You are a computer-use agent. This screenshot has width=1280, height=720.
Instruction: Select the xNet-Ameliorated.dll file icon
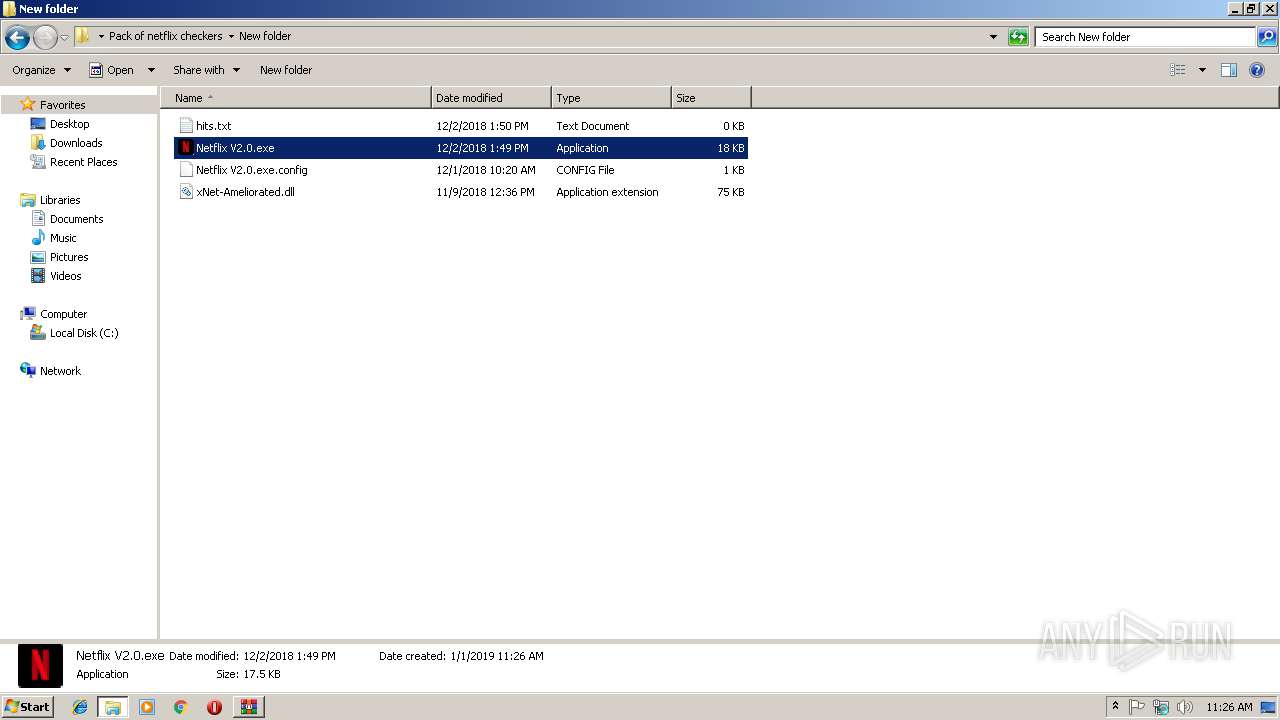(186, 192)
